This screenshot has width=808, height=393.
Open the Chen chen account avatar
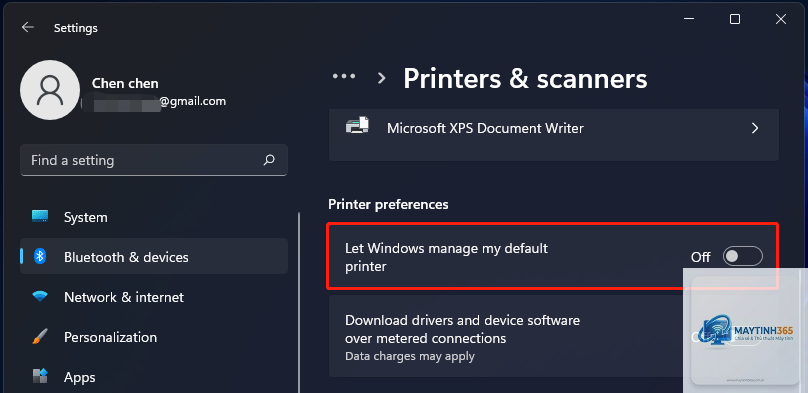[x=49, y=90]
